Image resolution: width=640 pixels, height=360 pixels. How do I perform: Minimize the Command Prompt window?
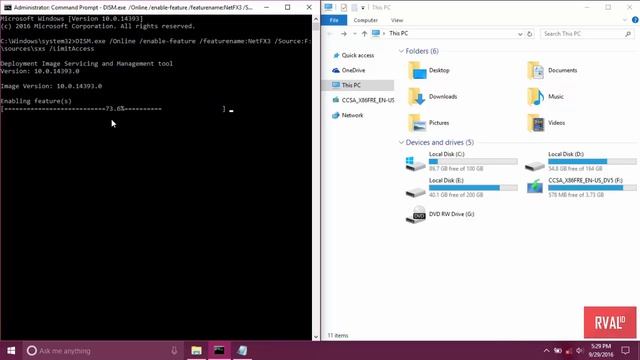pyautogui.click(x=267, y=7)
